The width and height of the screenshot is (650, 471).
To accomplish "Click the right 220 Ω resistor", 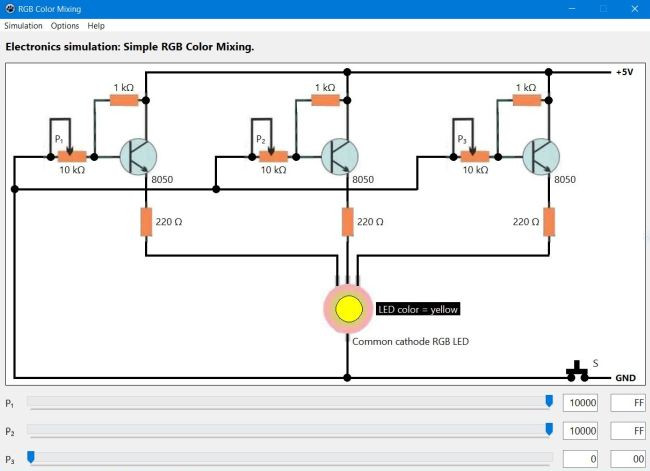I will point(549,222).
